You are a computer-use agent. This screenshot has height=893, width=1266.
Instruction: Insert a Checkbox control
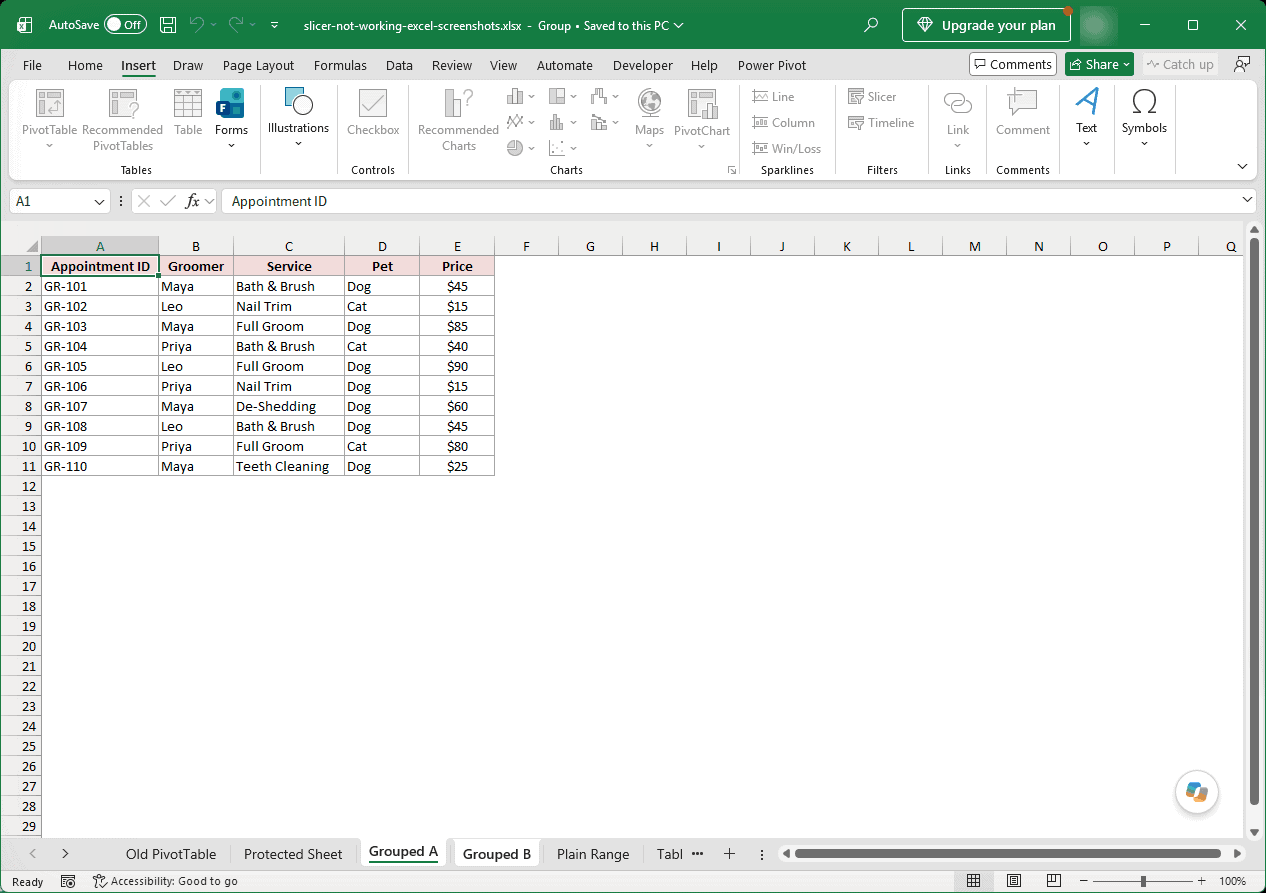373,113
